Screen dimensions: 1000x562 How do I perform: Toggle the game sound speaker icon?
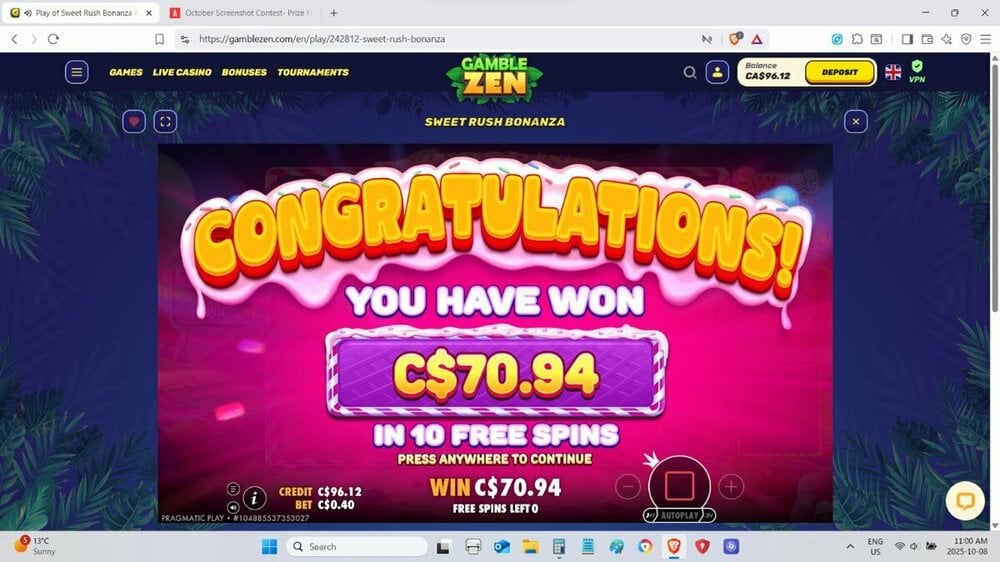[x=233, y=507]
